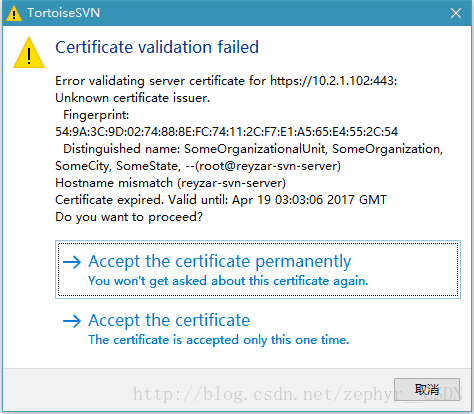Screen dimensions: 474x414
Task: Click the root@reyzar-svn-server text line
Action: tap(198, 166)
